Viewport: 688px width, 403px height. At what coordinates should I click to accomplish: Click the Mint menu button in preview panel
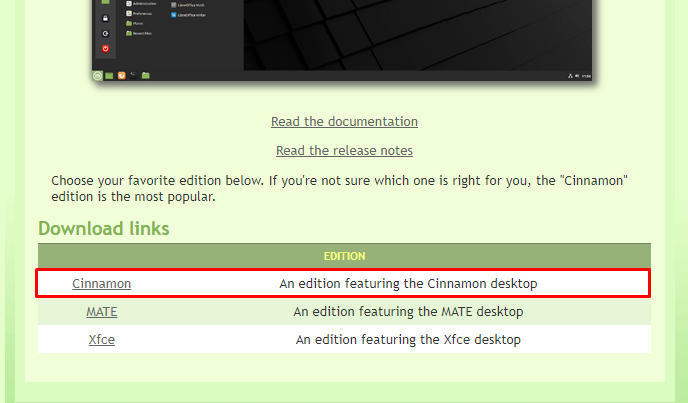pos(97,76)
